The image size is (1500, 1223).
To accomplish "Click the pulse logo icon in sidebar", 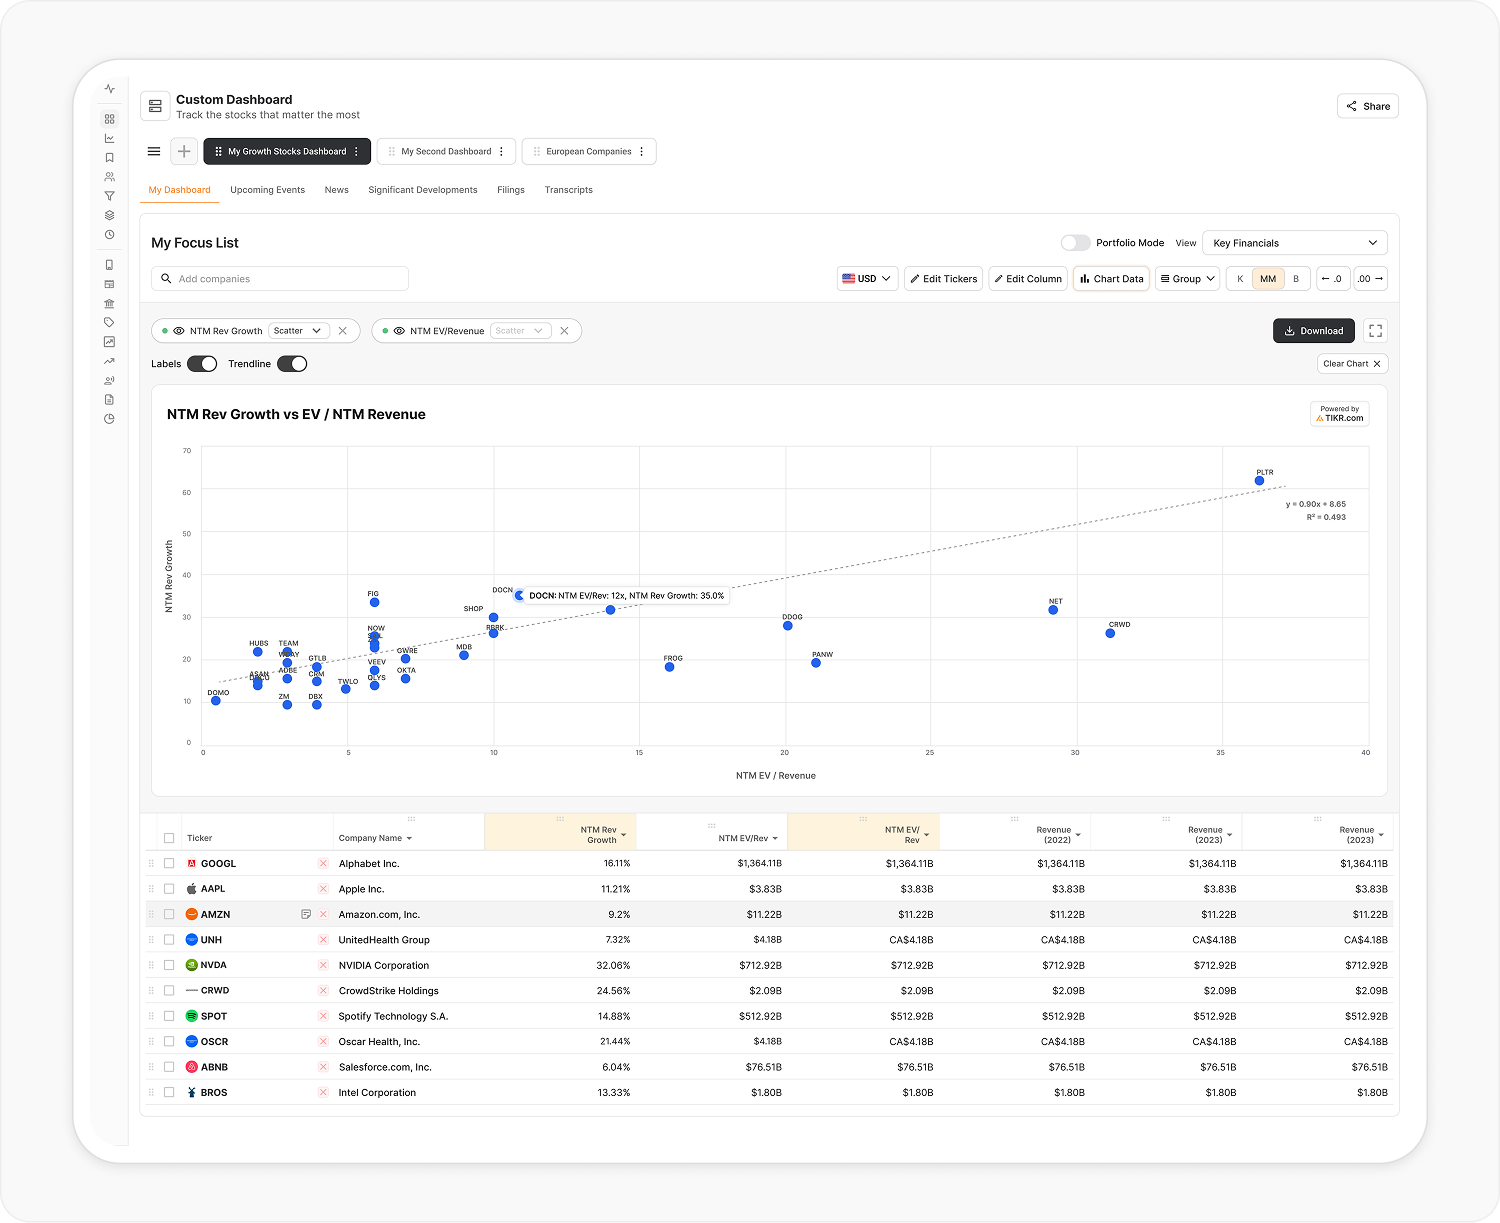I will (x=110, y=89).
